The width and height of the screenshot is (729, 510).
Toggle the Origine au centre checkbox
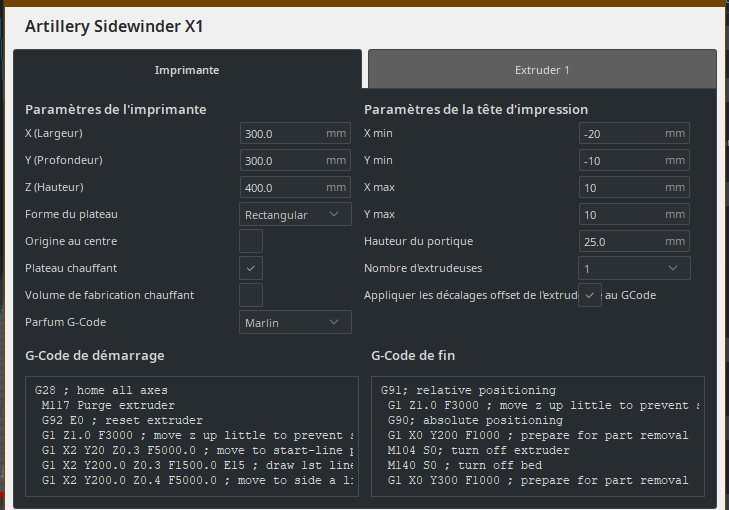[251, 241]
